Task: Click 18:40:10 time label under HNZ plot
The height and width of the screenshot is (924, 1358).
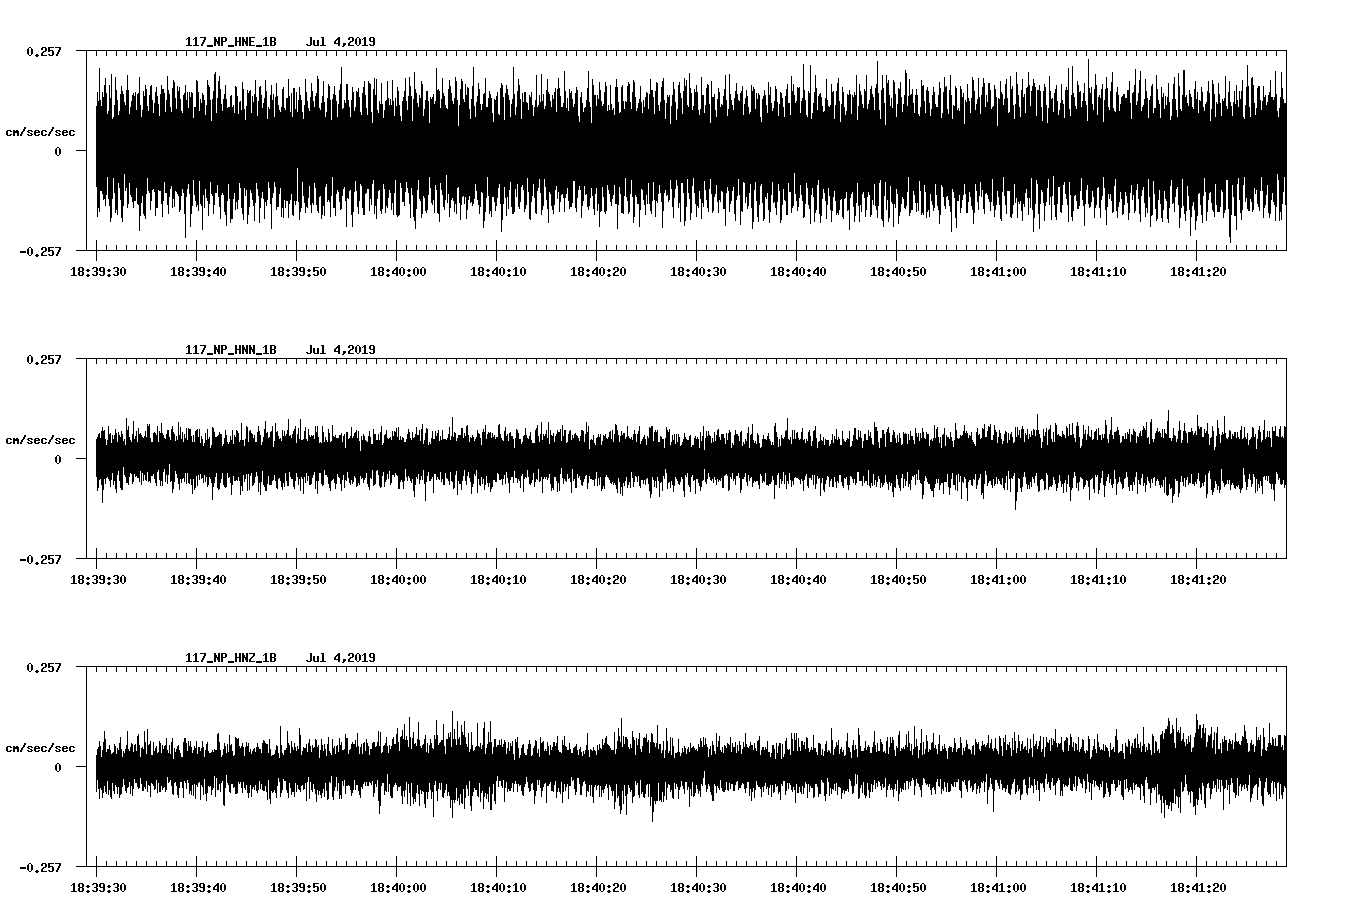Action: [498, 887]
